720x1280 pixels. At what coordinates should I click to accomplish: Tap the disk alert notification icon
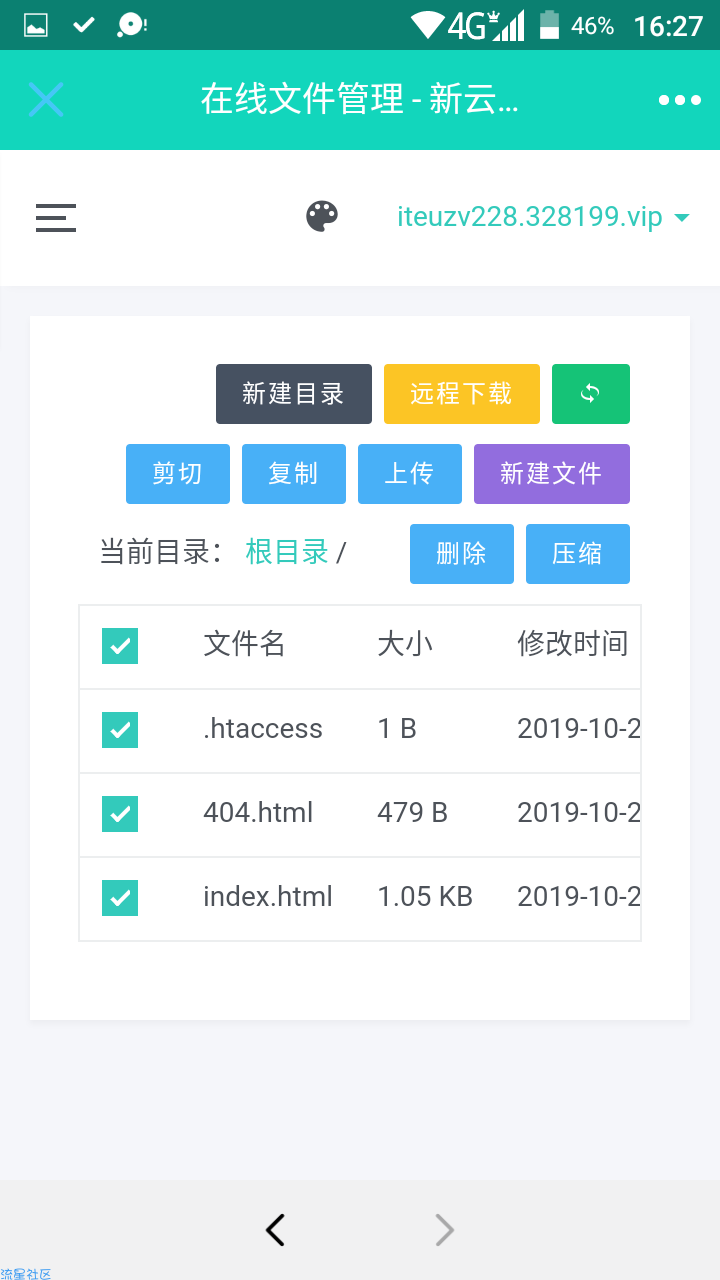[132, 25]
